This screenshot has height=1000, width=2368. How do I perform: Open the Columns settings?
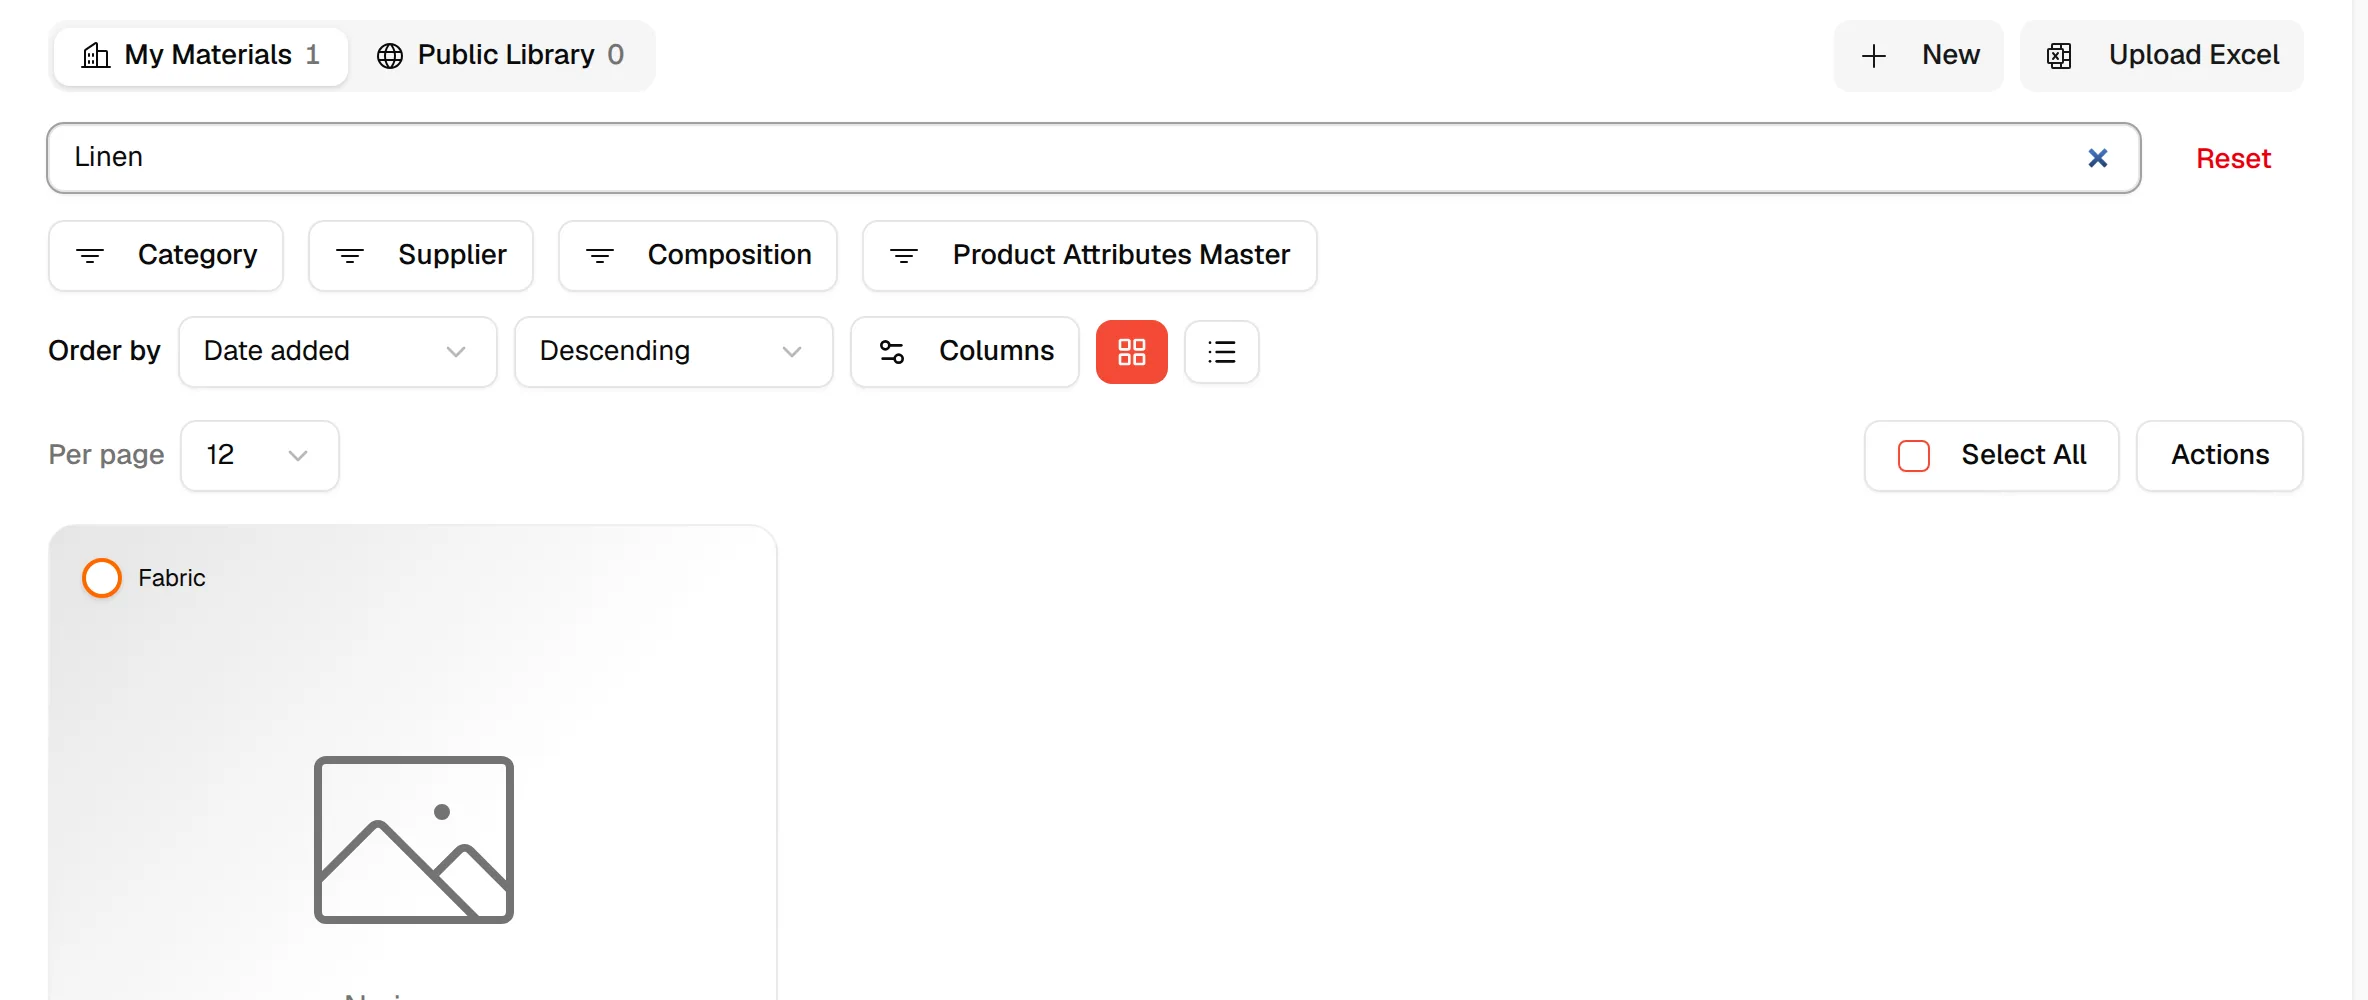[x=965, y=351]
